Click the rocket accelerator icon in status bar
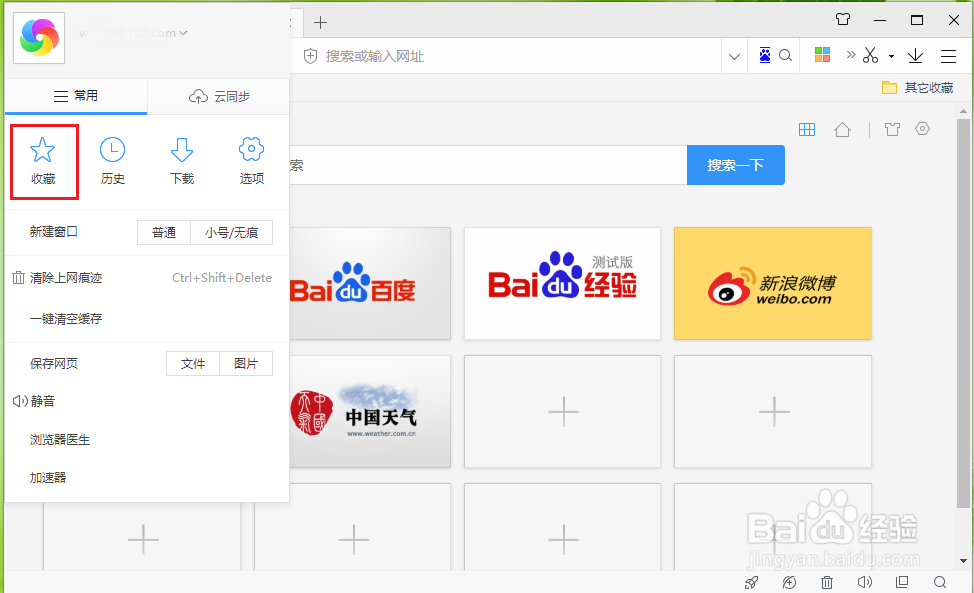This screenshot has height=593, width=974. pos(752,582)
